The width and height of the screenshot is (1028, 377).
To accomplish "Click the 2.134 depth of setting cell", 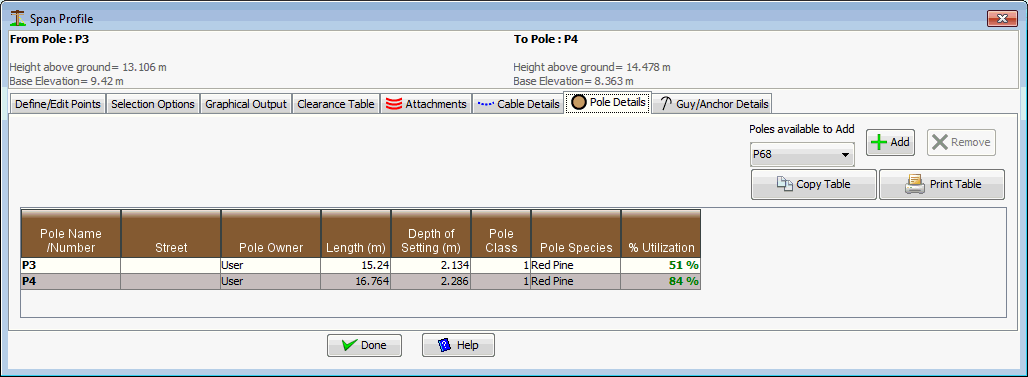I will point(431,266).
